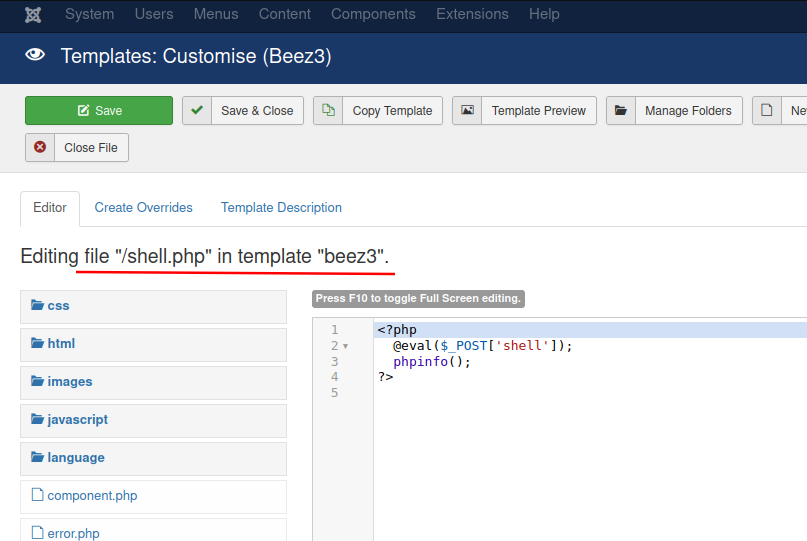
Task: Click the Save & Close checkmark icon
Action: tap(197, 111)
